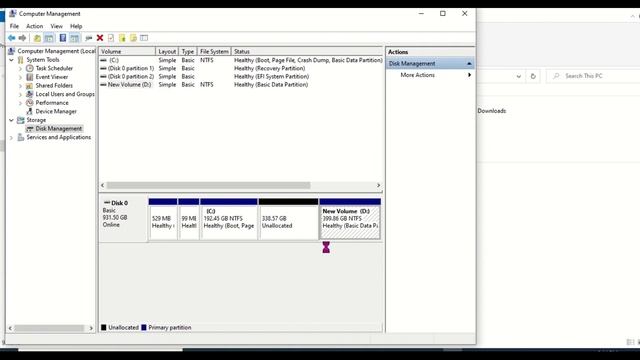Select the (C:) 192.45 GB NTFS partition block
Image resolution: width=640 pixels, height=360 pixels.
(x=229, y=219)
